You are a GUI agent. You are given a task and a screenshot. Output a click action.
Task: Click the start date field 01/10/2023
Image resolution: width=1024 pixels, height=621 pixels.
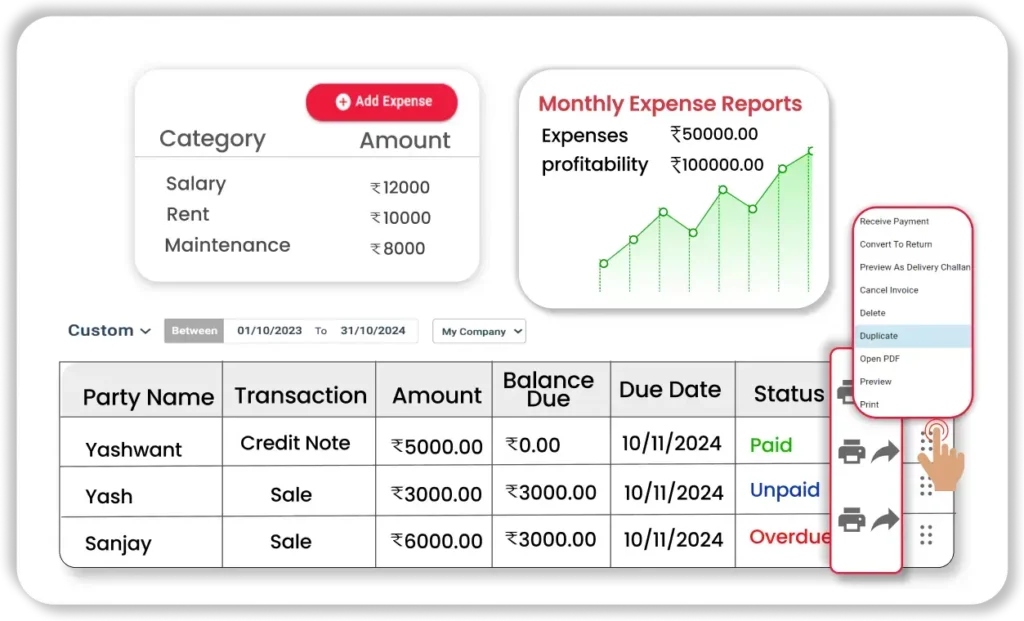267,331
